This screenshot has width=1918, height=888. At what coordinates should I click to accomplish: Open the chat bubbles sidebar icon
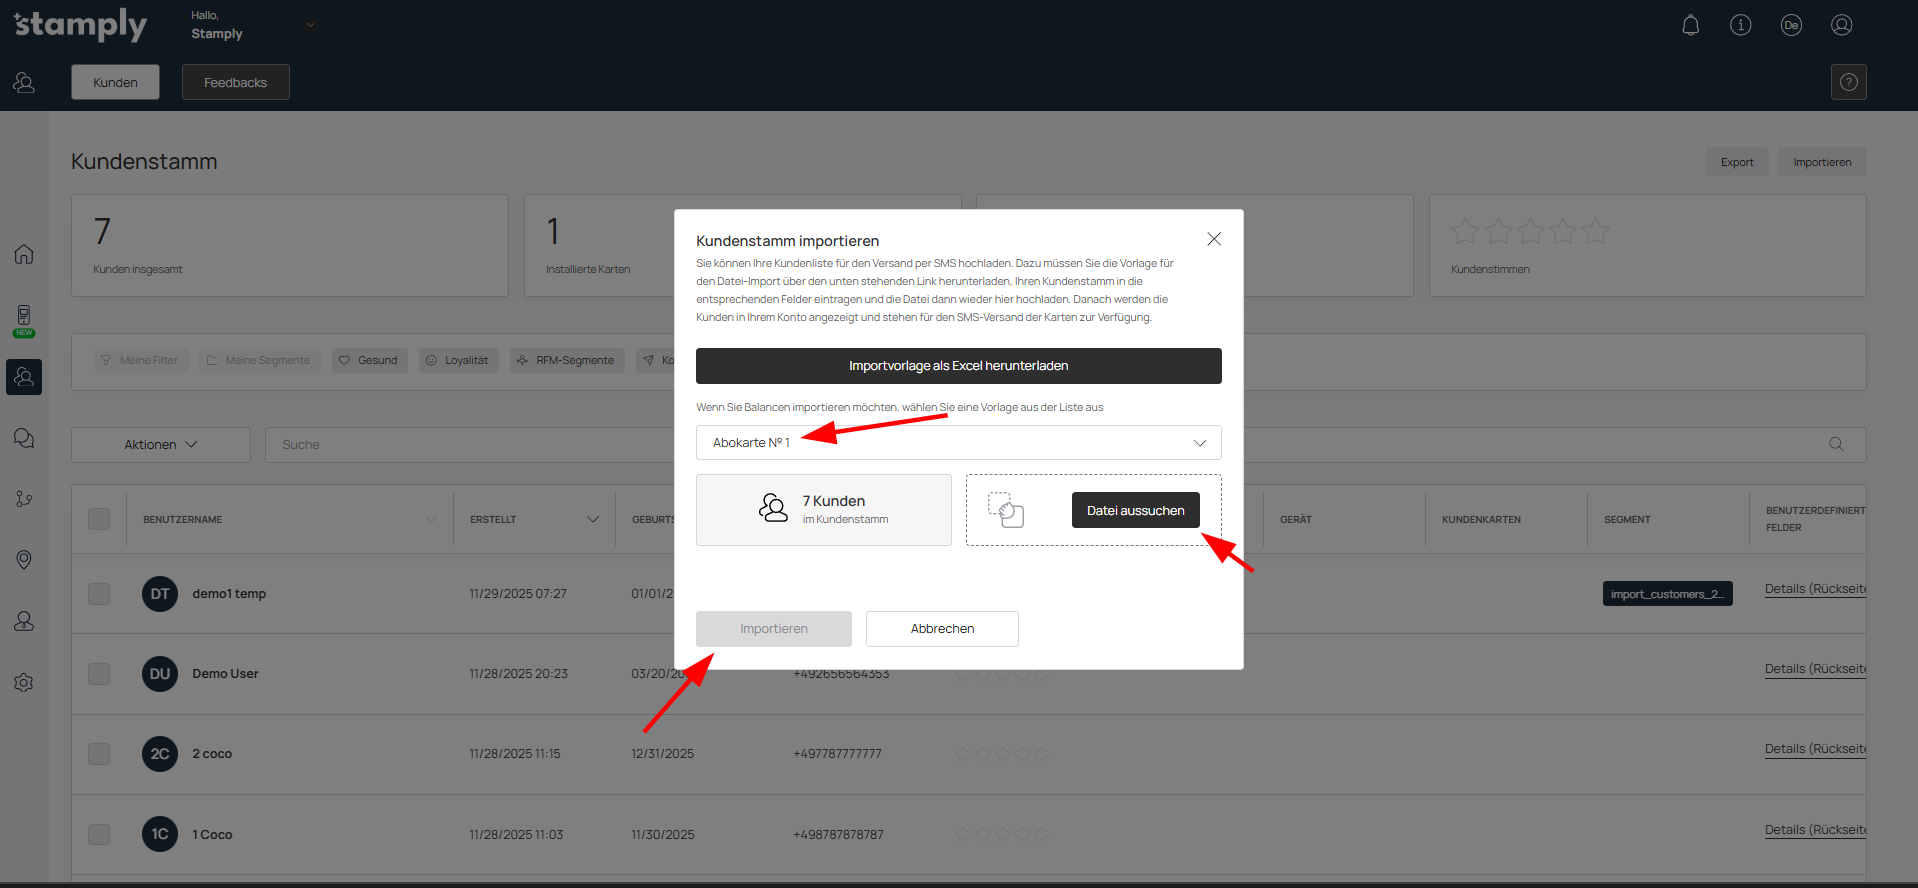click(x=24, y=438)
